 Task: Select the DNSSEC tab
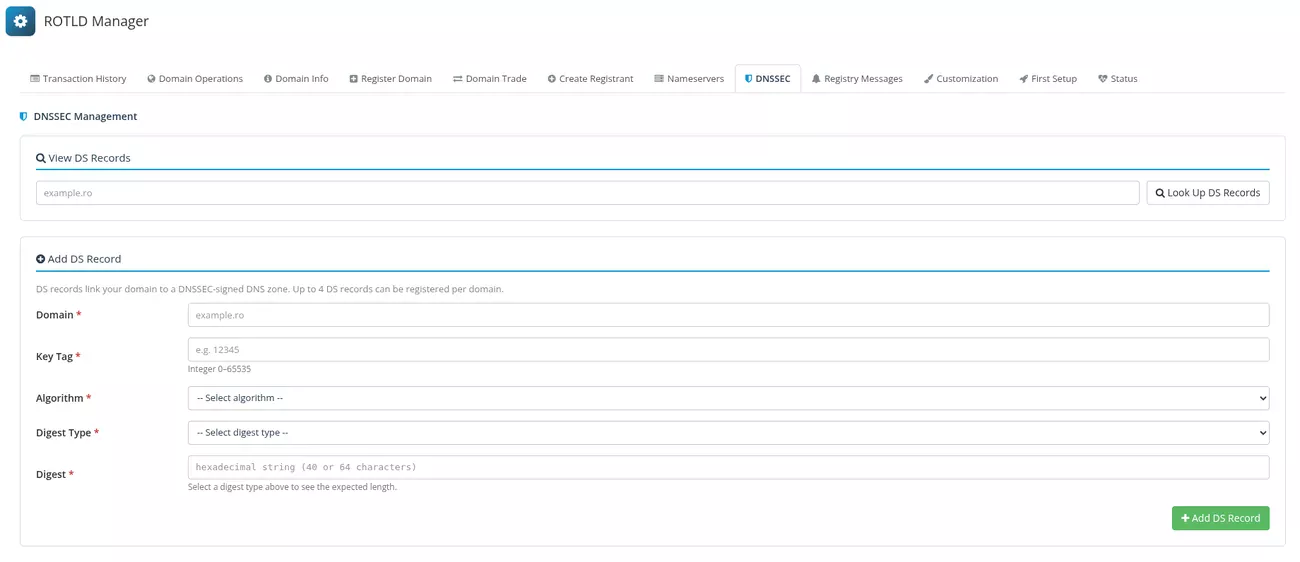767,79
